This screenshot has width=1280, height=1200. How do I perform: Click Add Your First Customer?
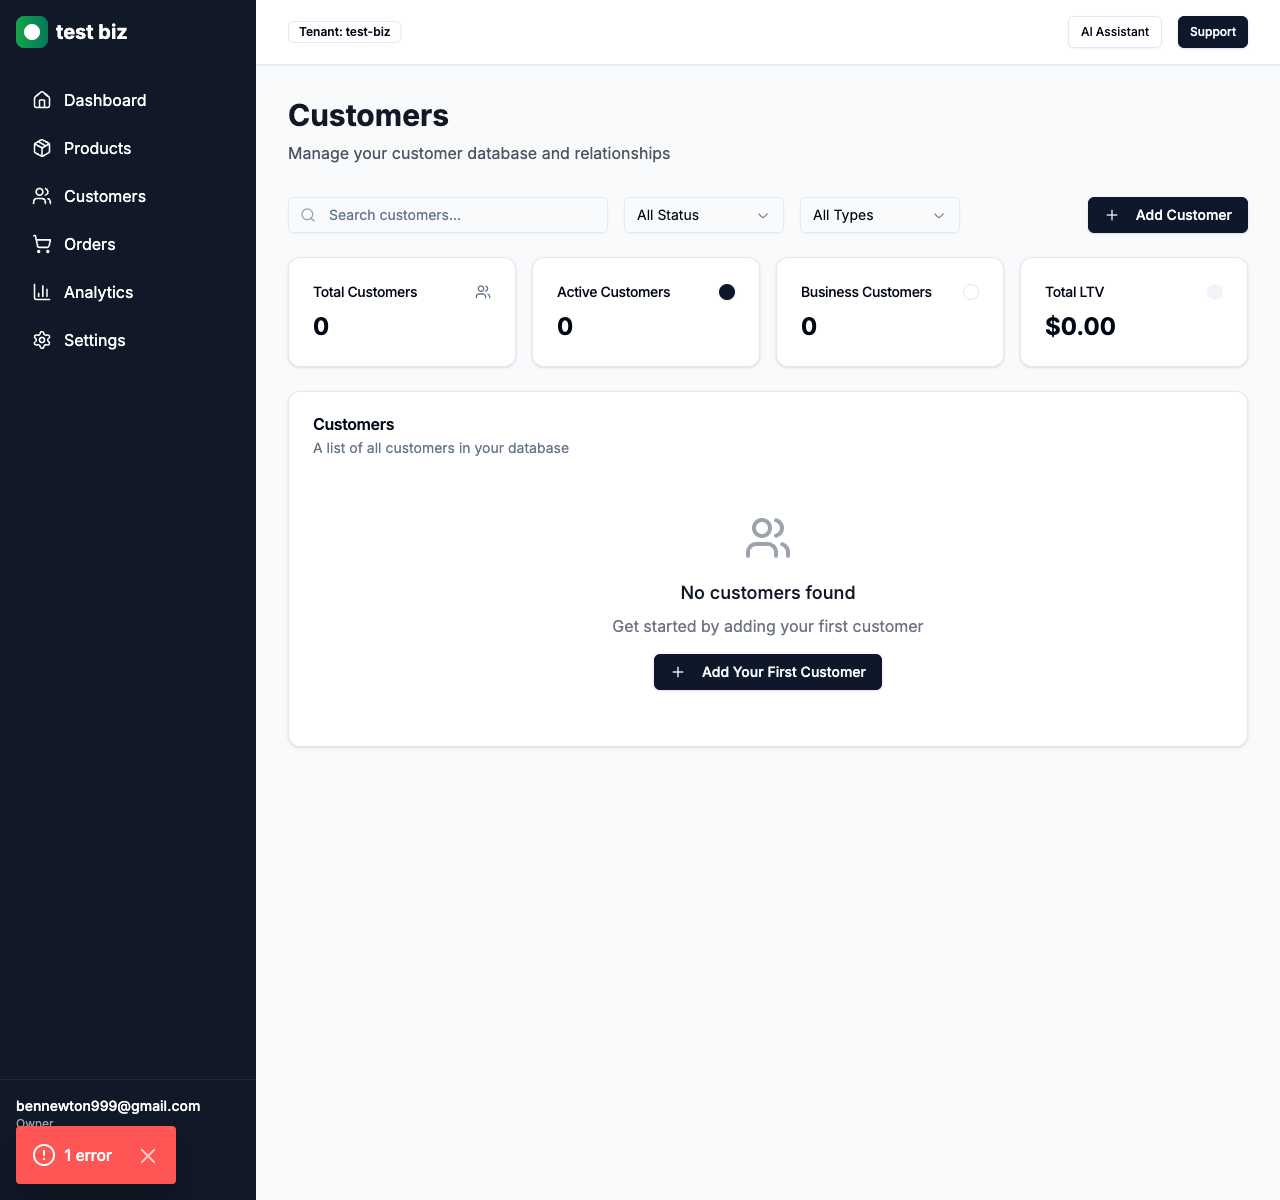click(767, 672)
